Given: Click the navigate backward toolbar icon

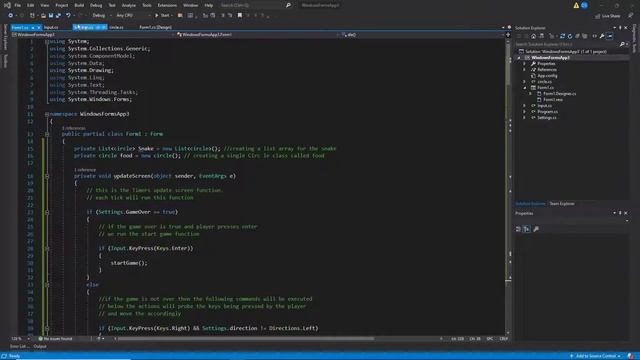Looking at the screenshot, I should tap(11, 16).
